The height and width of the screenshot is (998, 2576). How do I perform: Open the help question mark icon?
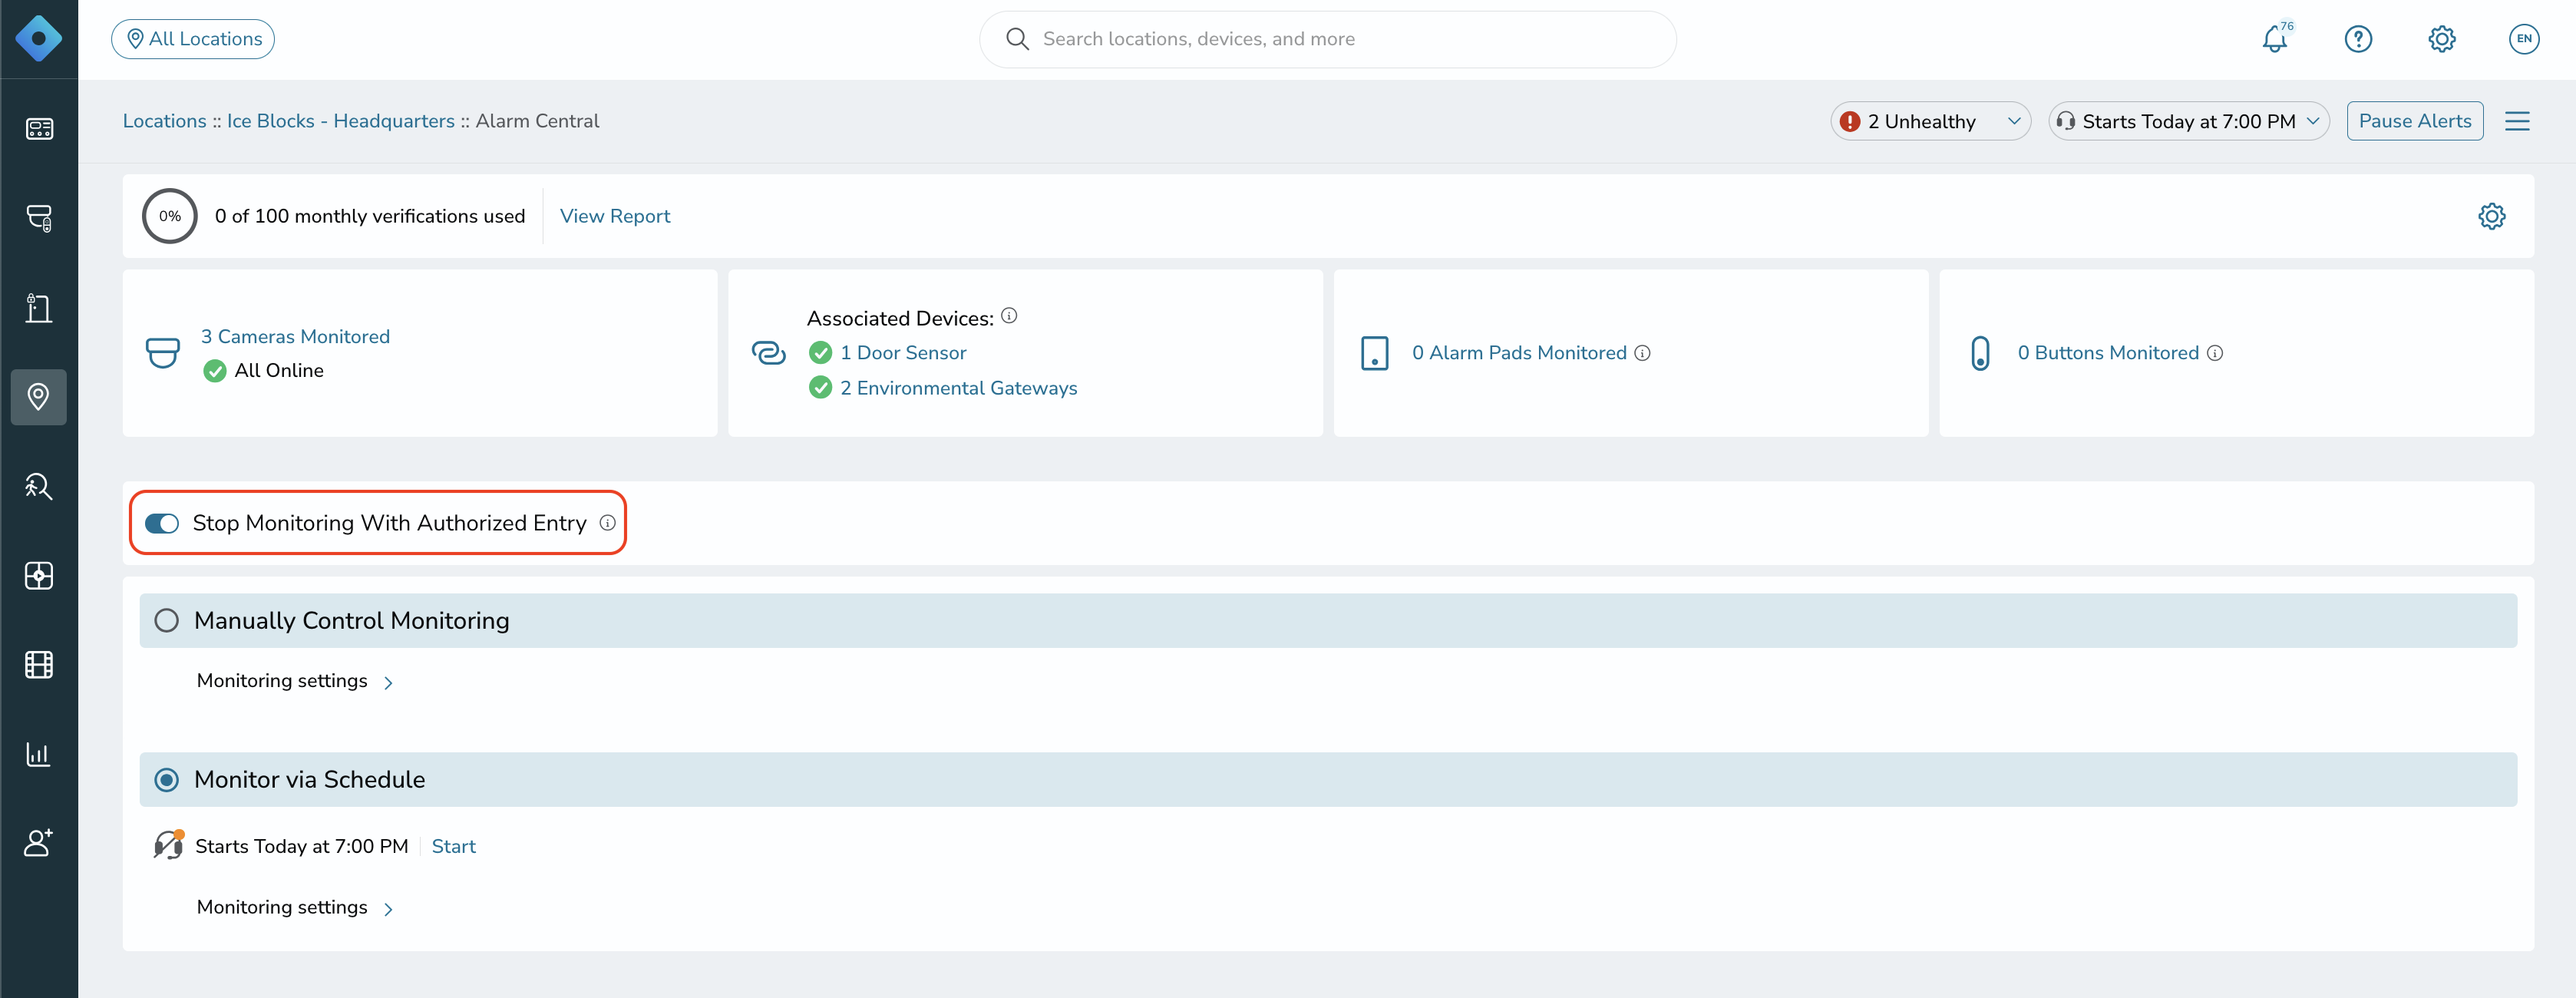(x=2358, y=39)
